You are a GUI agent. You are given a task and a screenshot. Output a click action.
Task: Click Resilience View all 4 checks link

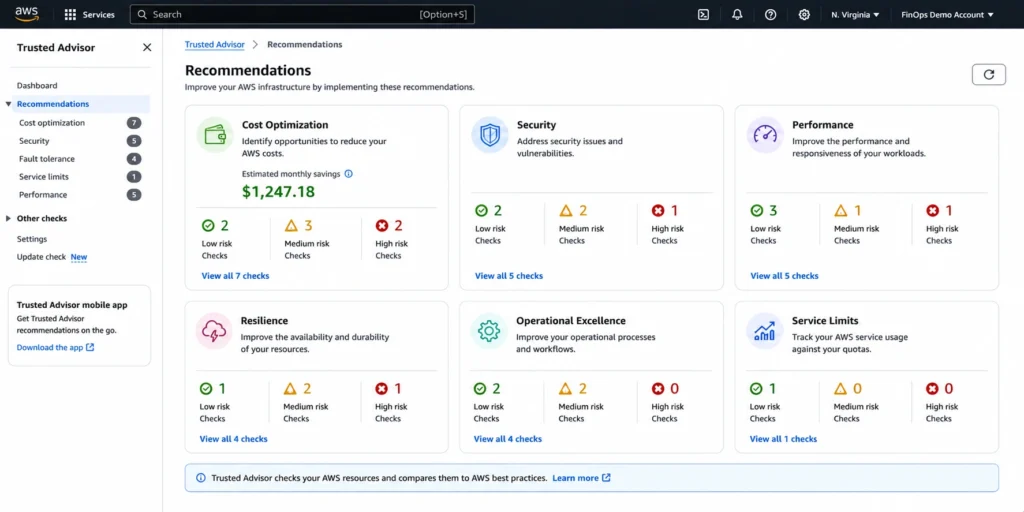pos(234,439)
